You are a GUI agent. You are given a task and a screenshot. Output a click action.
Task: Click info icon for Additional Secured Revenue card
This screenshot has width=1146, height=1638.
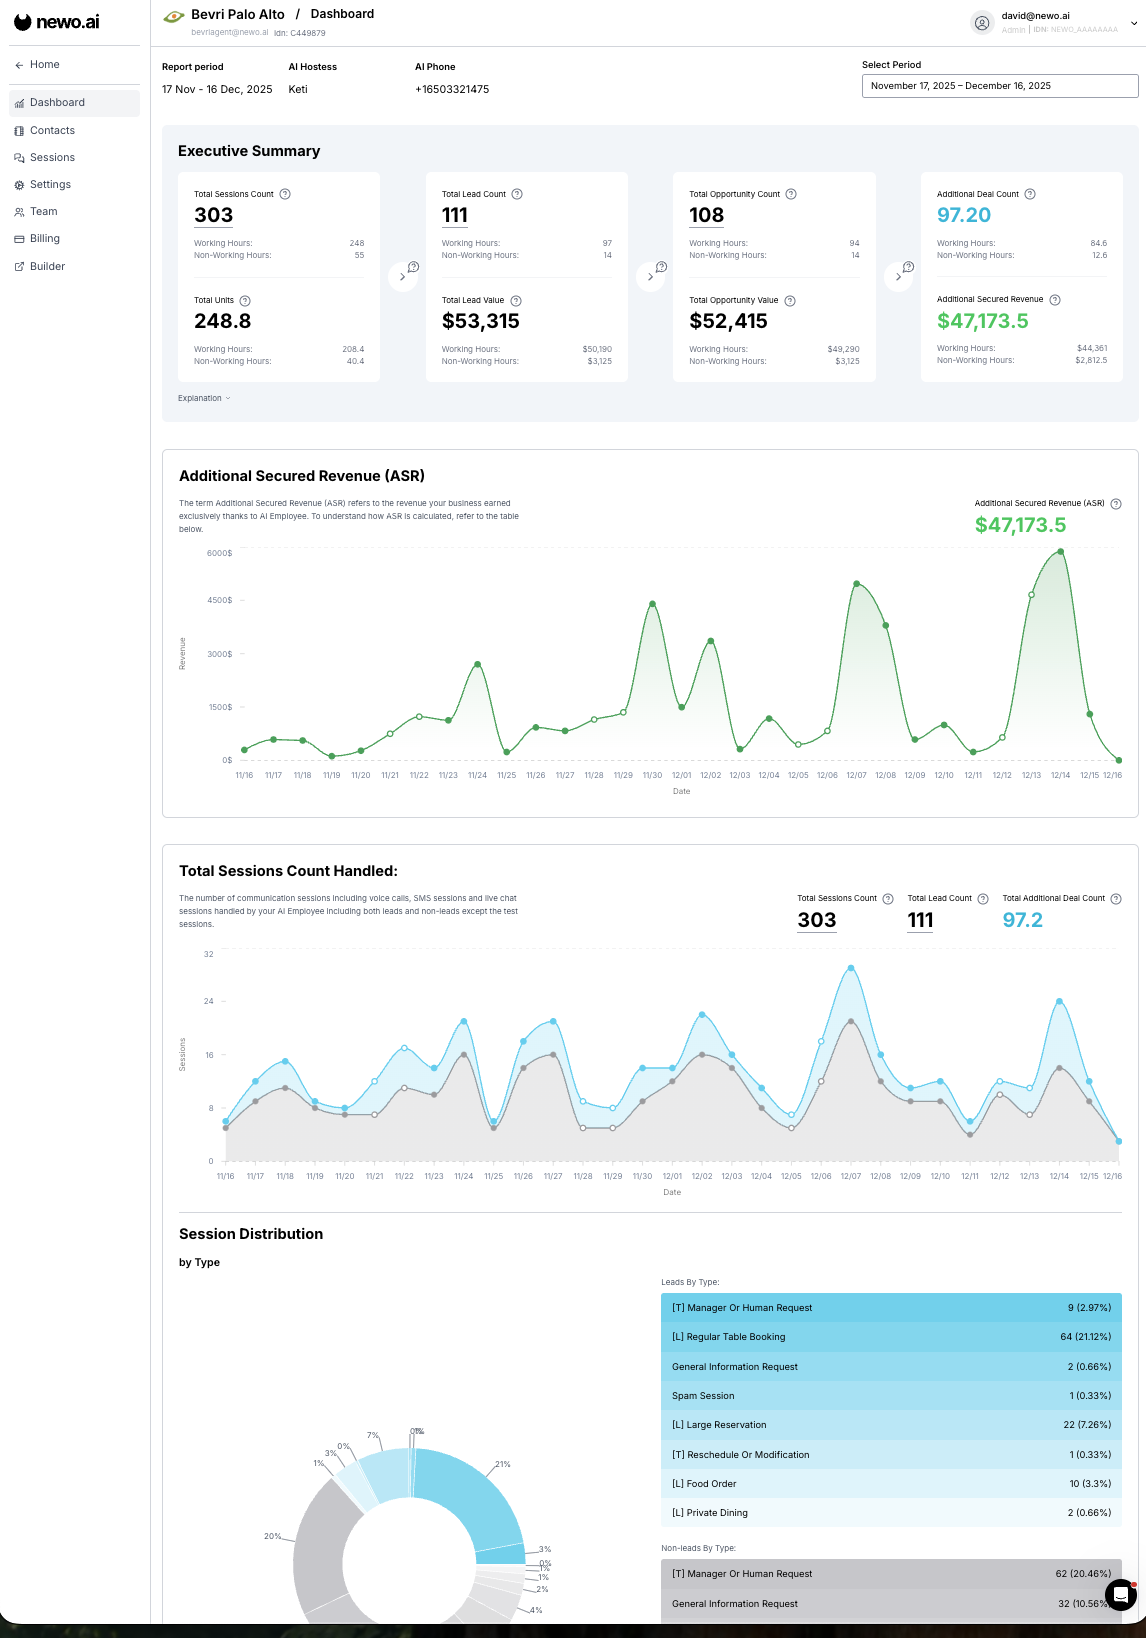1055,300
